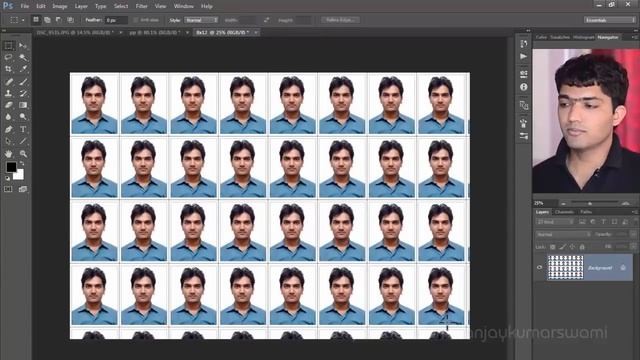The height and width of the screenshot is (360, 640).
Task: Enable the Anti-alias checkbox
Action: [136, 20]
